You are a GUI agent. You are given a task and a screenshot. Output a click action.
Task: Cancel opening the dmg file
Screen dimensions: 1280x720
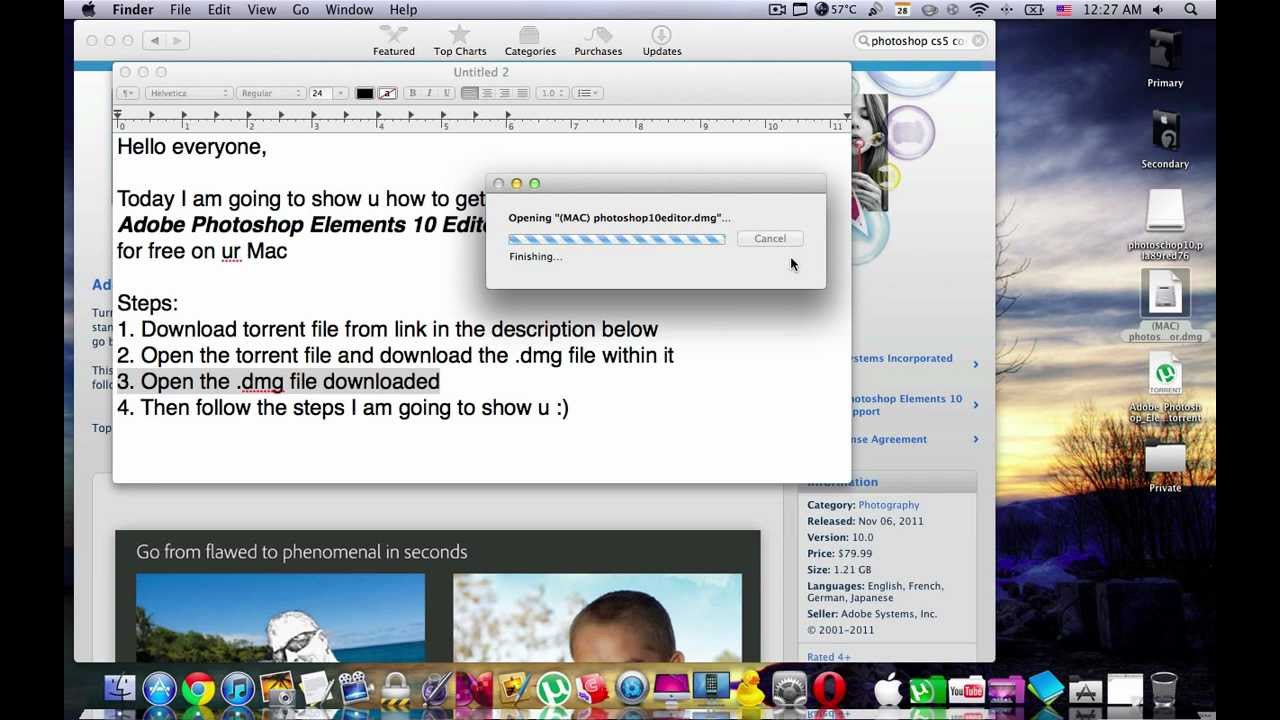click(770, 239)
